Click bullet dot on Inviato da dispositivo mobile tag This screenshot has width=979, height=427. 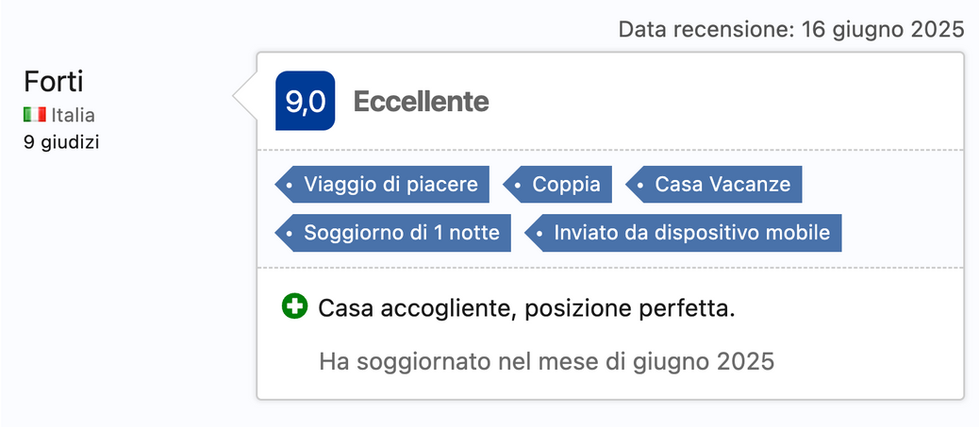coord(540,233)
